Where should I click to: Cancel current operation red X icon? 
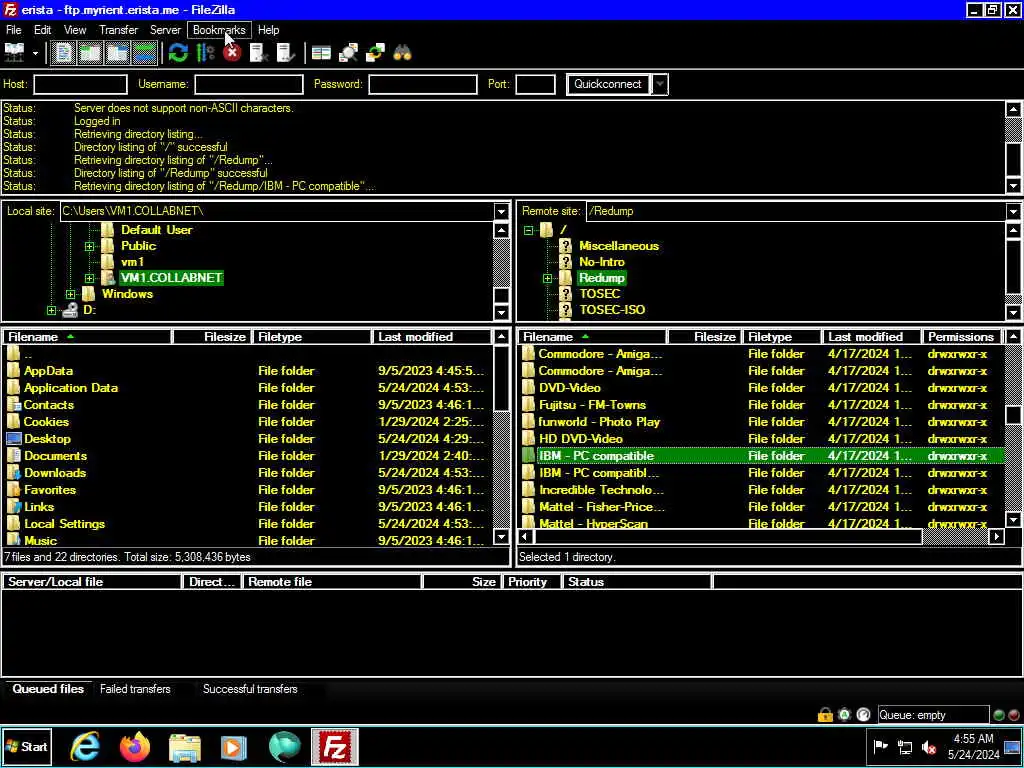pyautogui.click(x=232, y=53)
